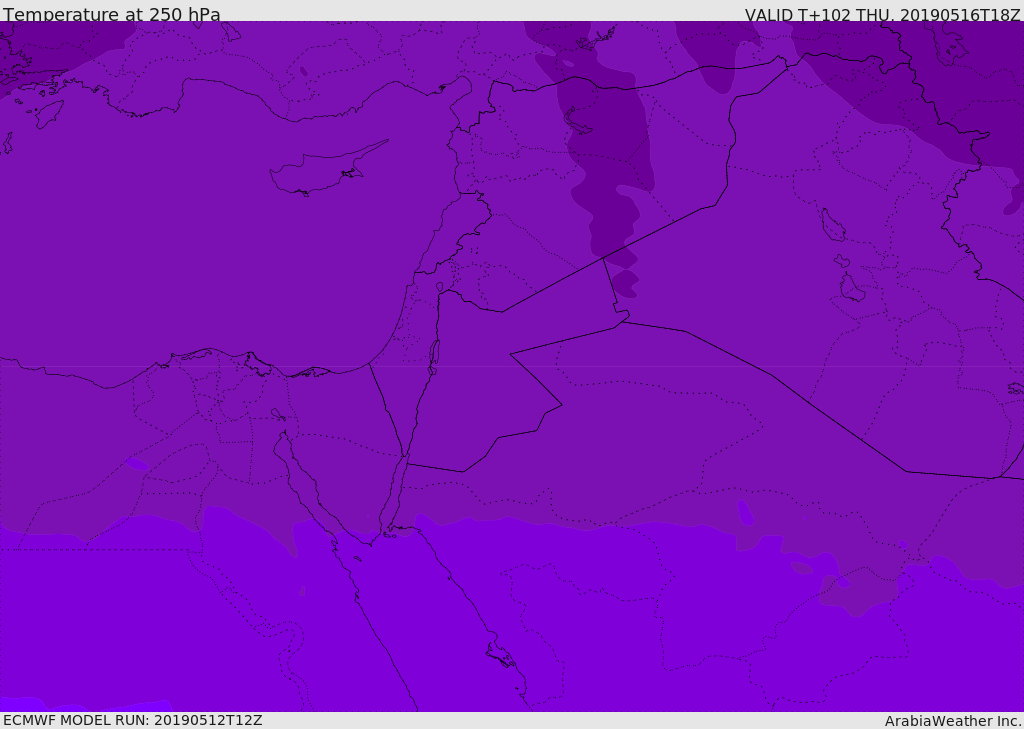The image size is (1024, 729).
Task: Click the 'ArabiaWeather Inc.' credit text
Action: tap(953, 721)
